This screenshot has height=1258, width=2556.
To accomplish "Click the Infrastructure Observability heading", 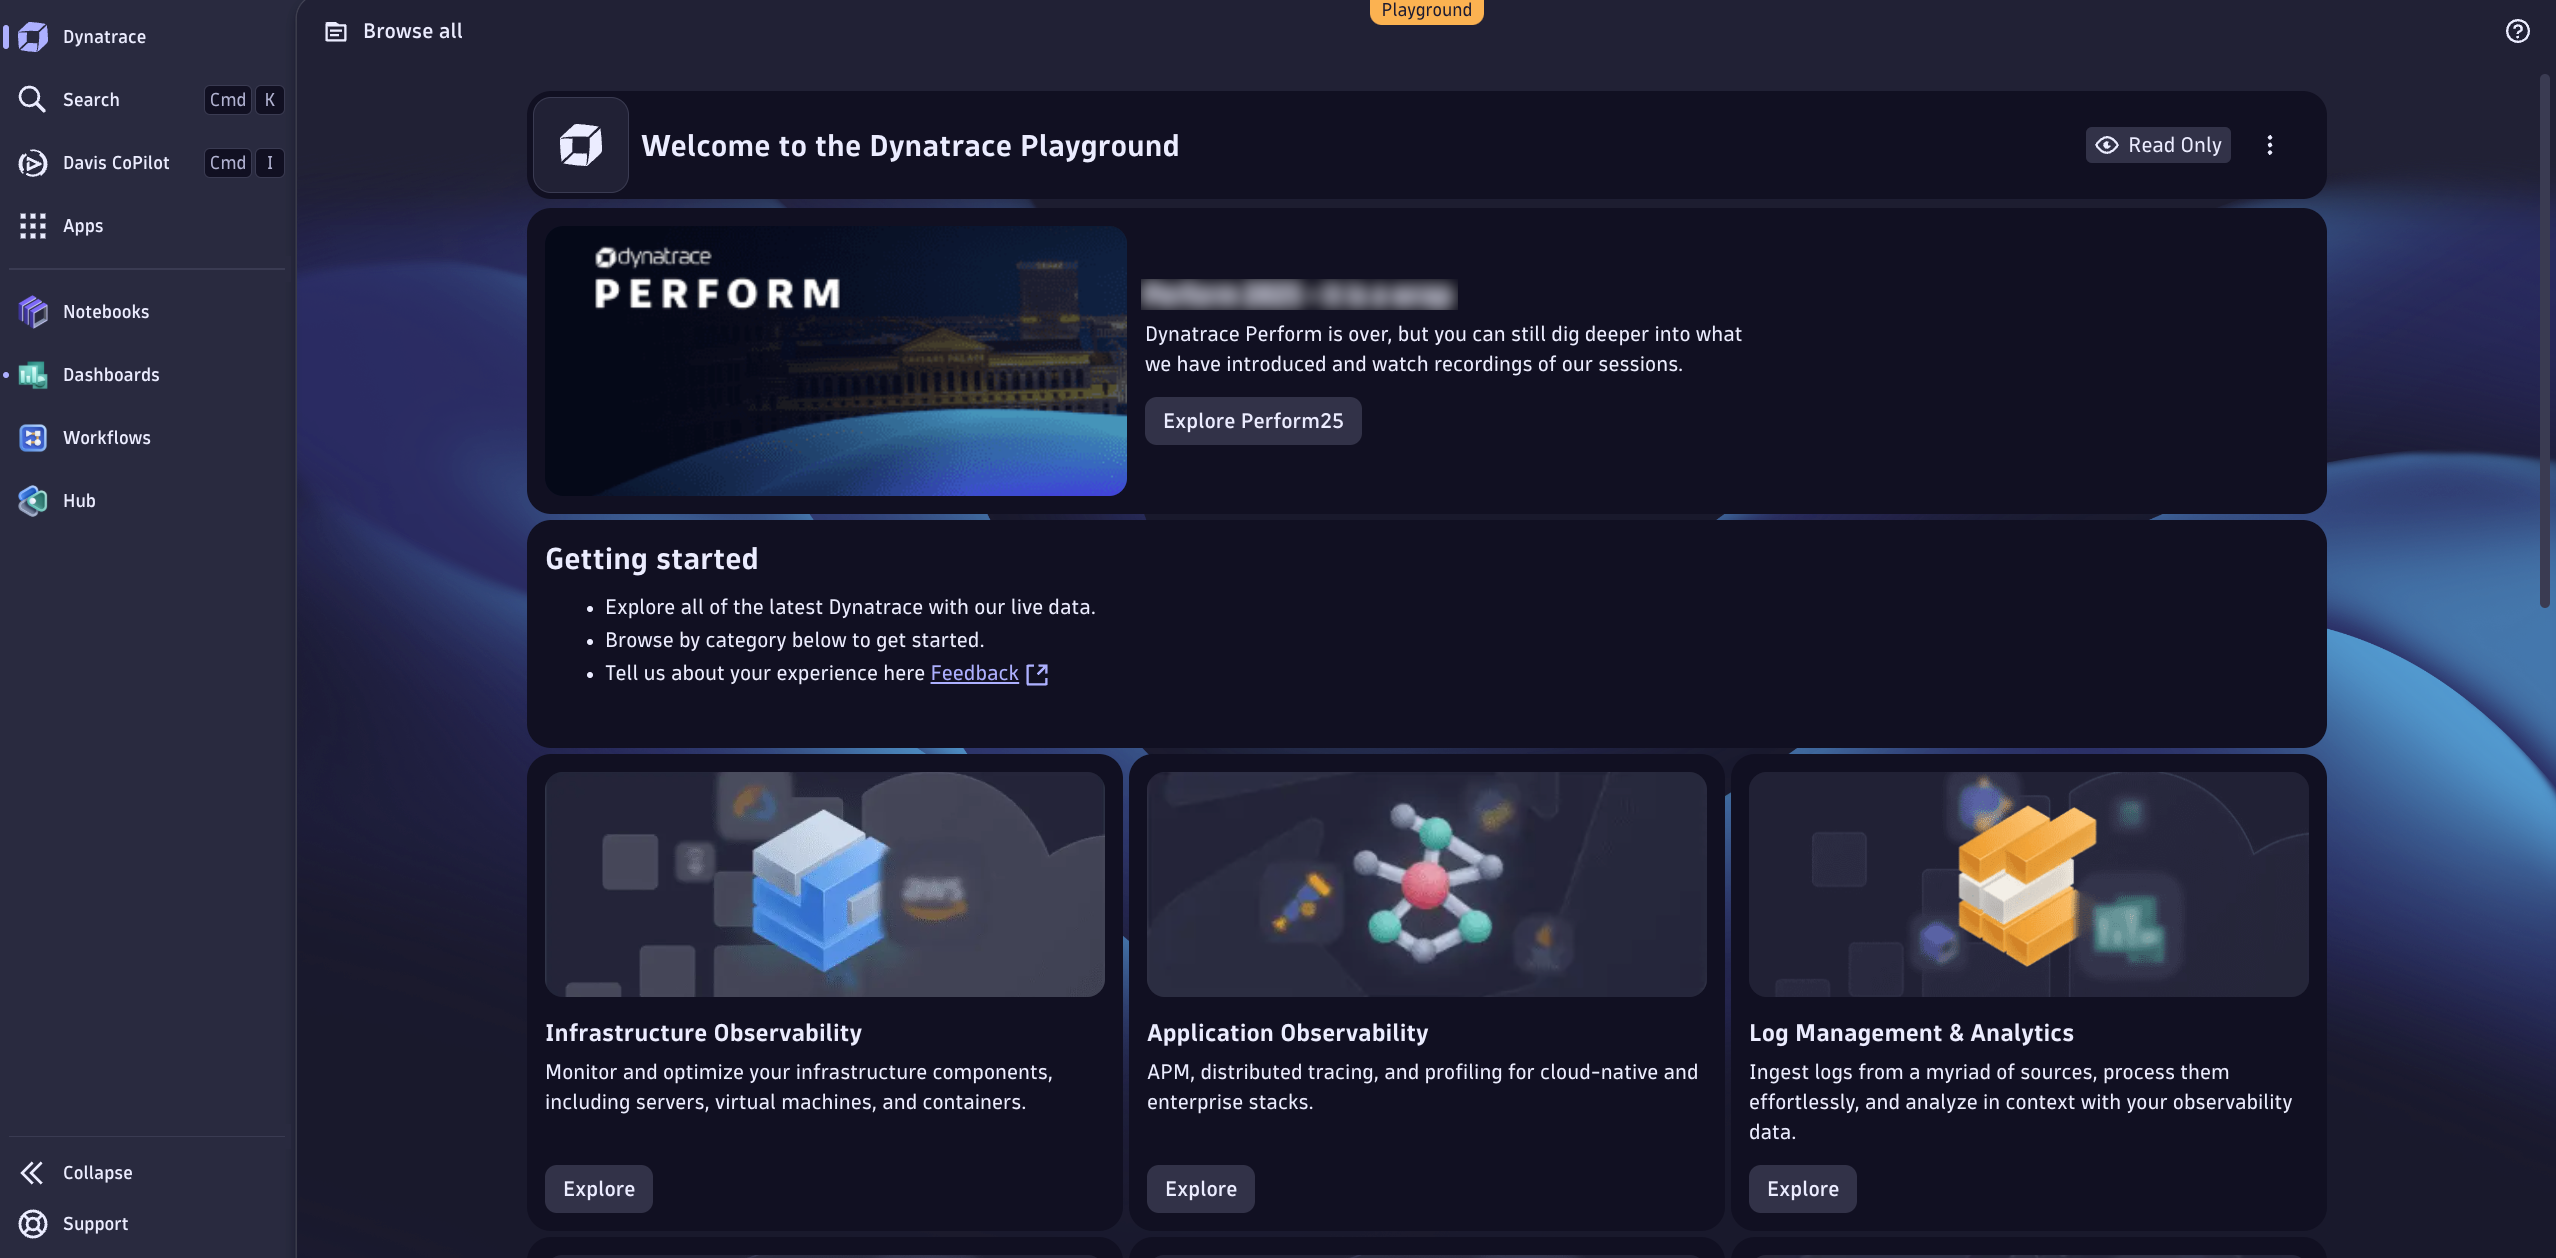I will (704, 1033).
